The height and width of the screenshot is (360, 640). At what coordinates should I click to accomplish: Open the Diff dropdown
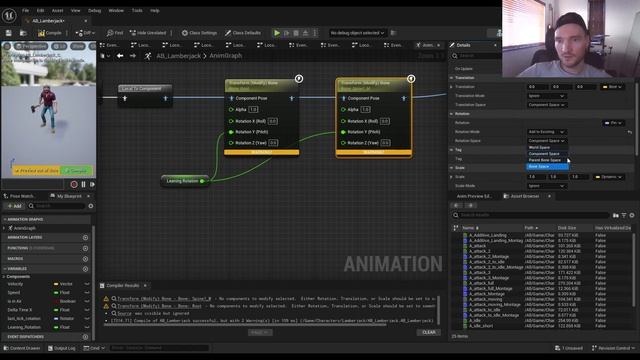point(85,33)
